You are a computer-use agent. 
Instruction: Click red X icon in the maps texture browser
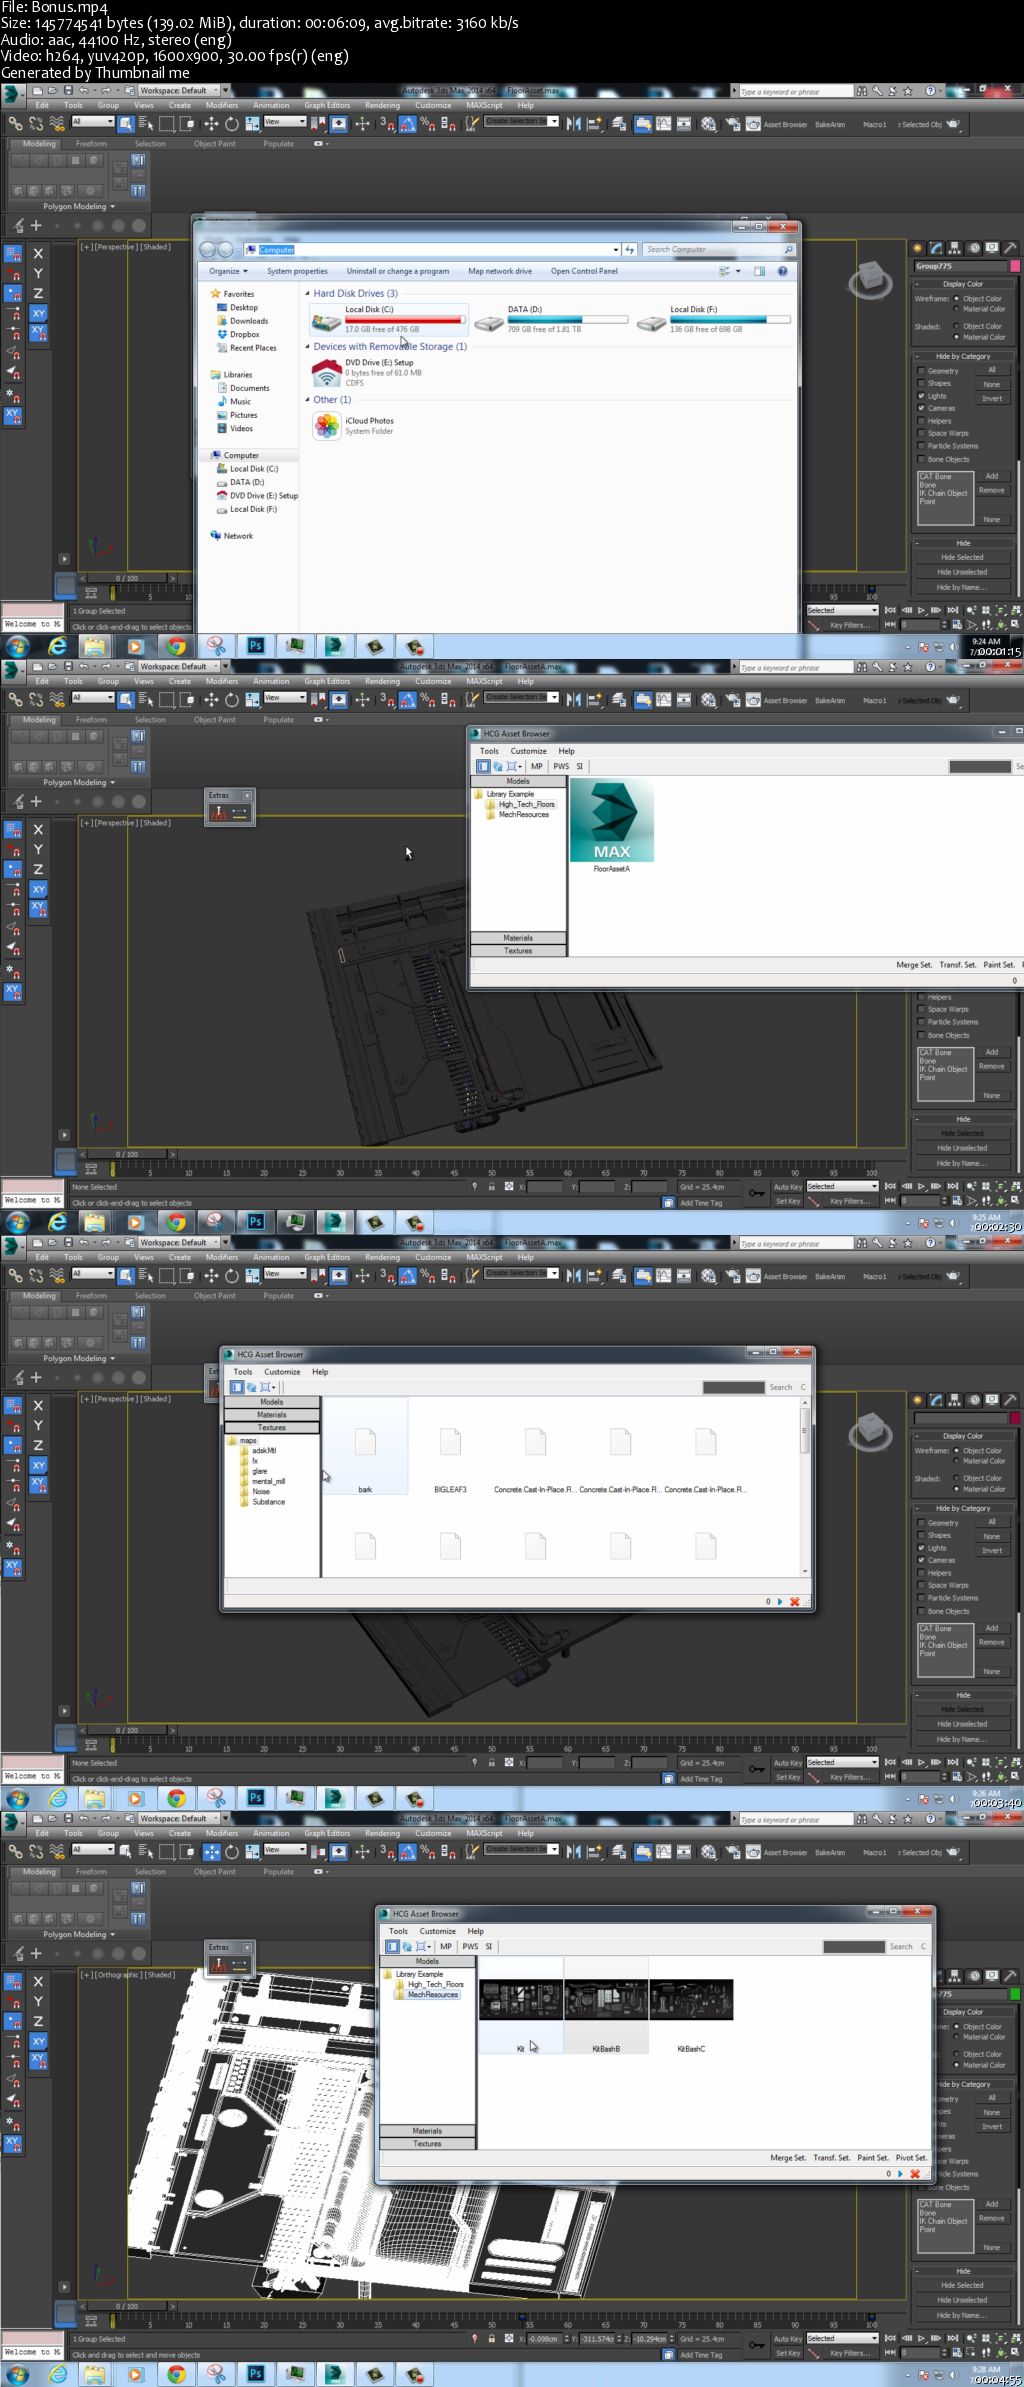[x=795, y=1601]
